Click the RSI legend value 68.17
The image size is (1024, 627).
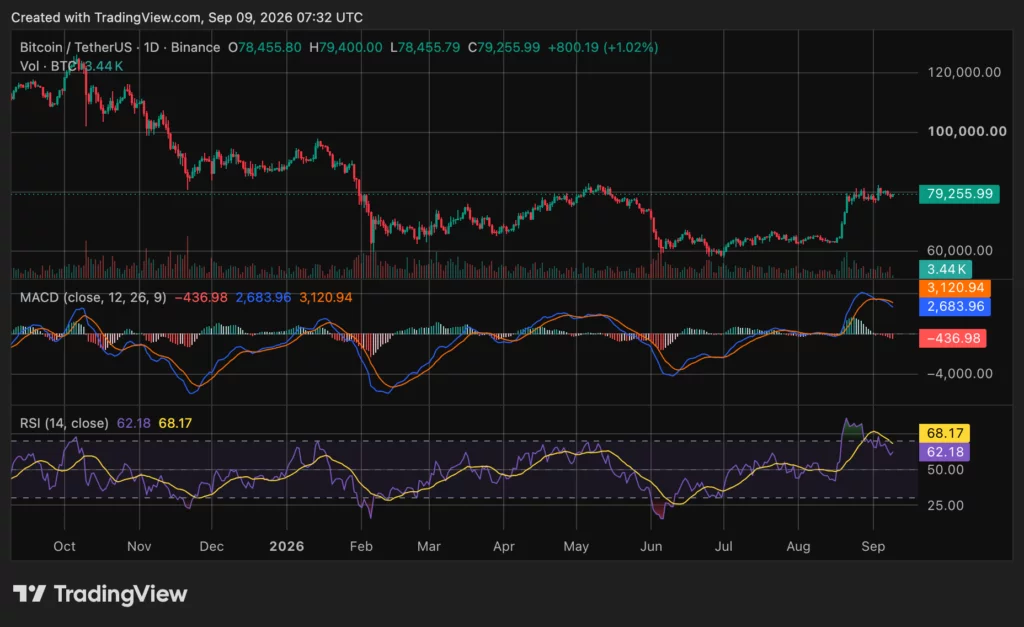point(175,423)
